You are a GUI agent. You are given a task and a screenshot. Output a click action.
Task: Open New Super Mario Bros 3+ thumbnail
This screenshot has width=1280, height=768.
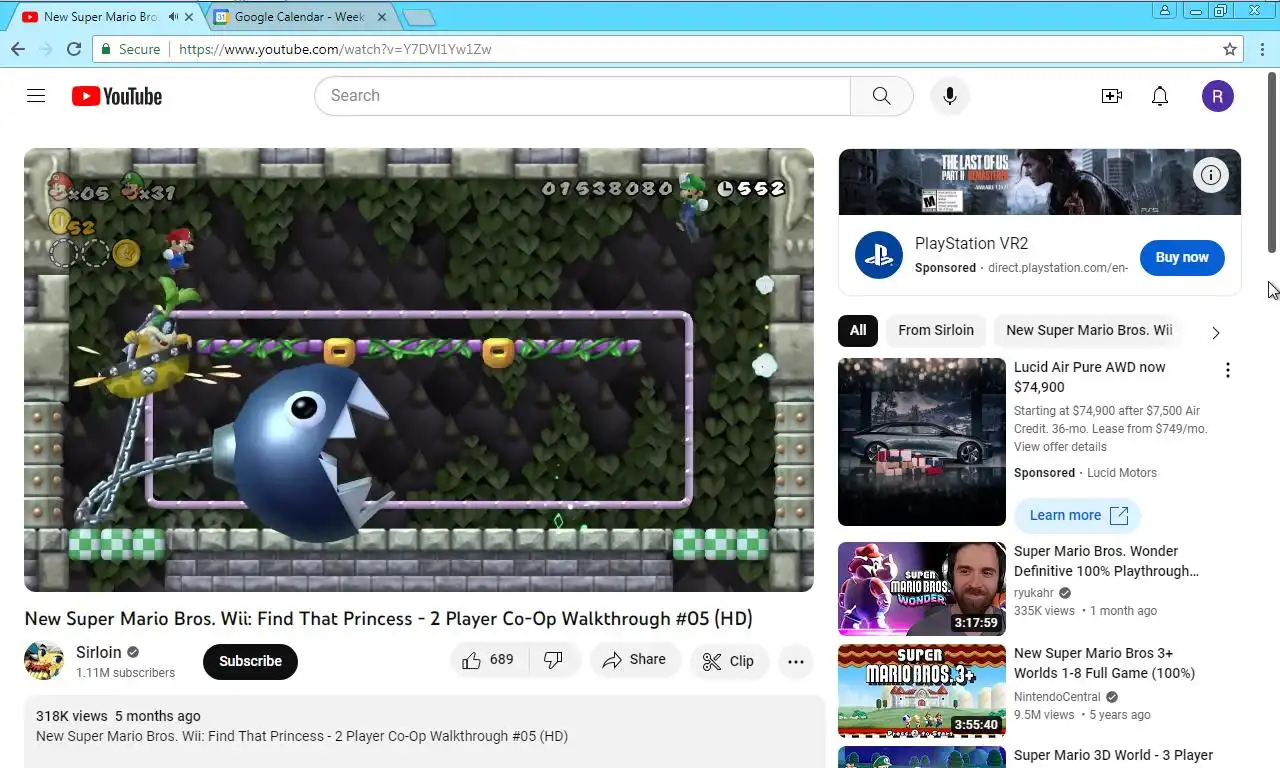point(922,691)
